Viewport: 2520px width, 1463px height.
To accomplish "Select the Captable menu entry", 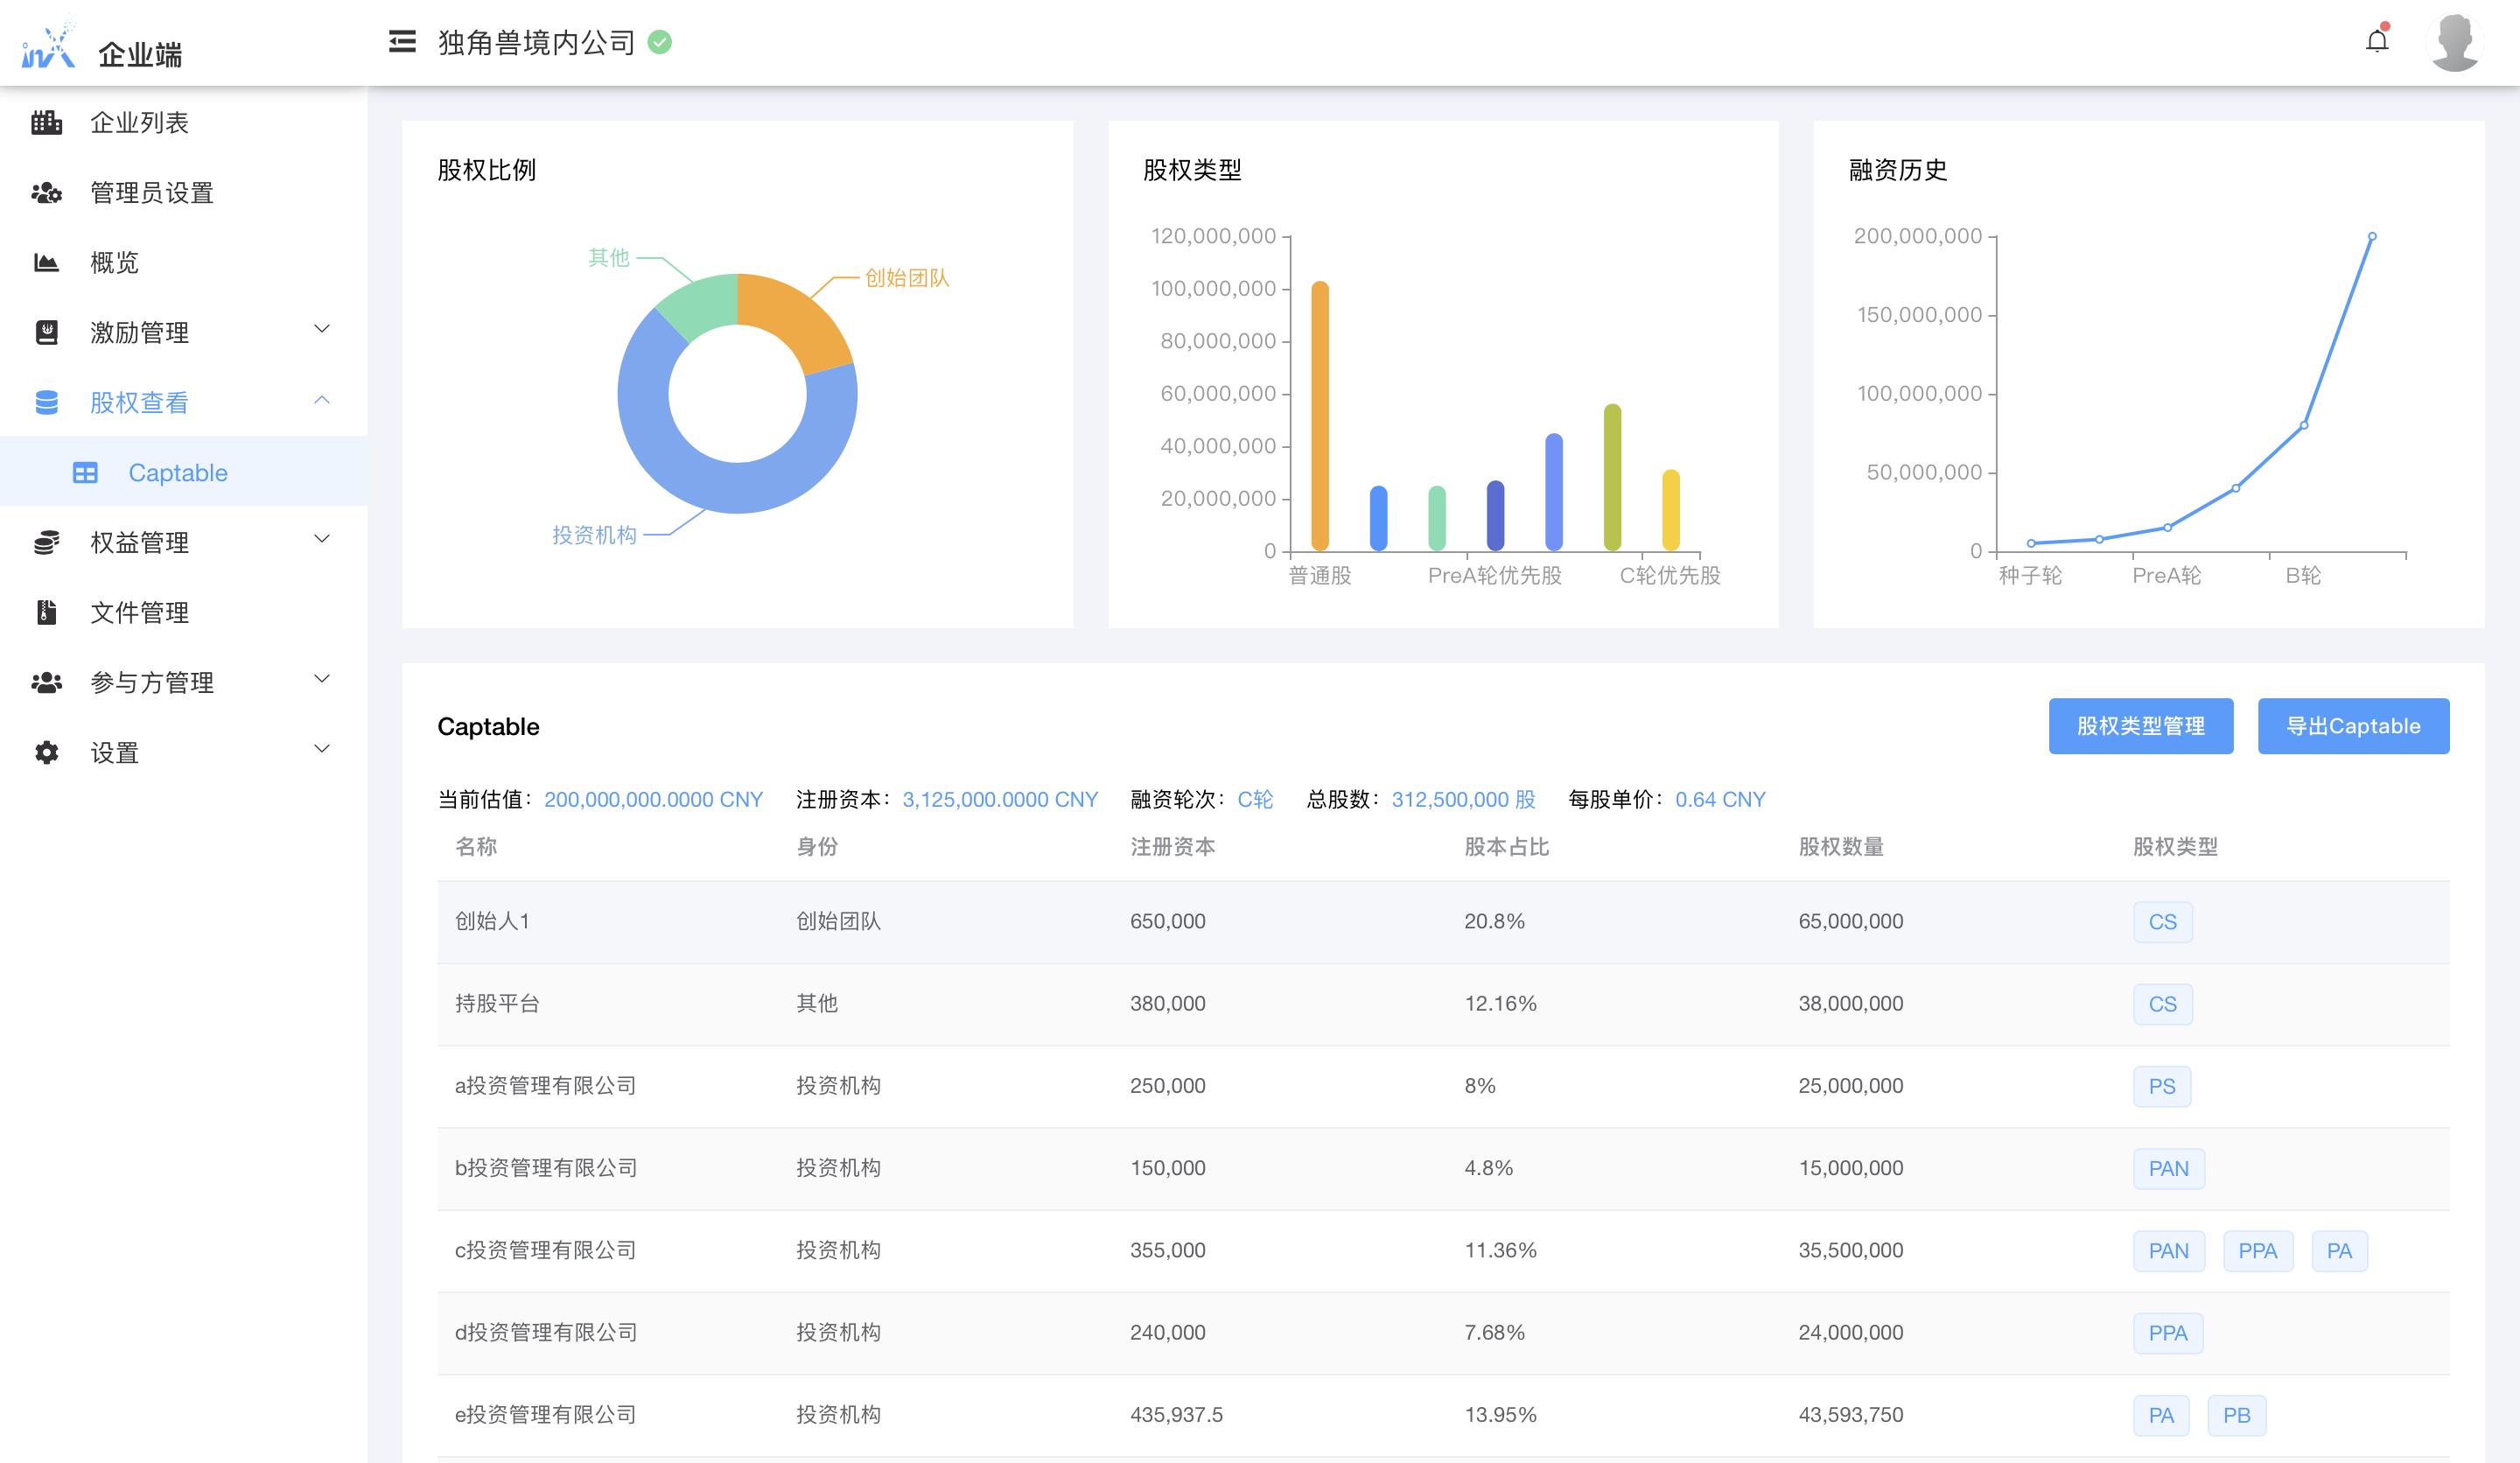I will coord(177,473).
